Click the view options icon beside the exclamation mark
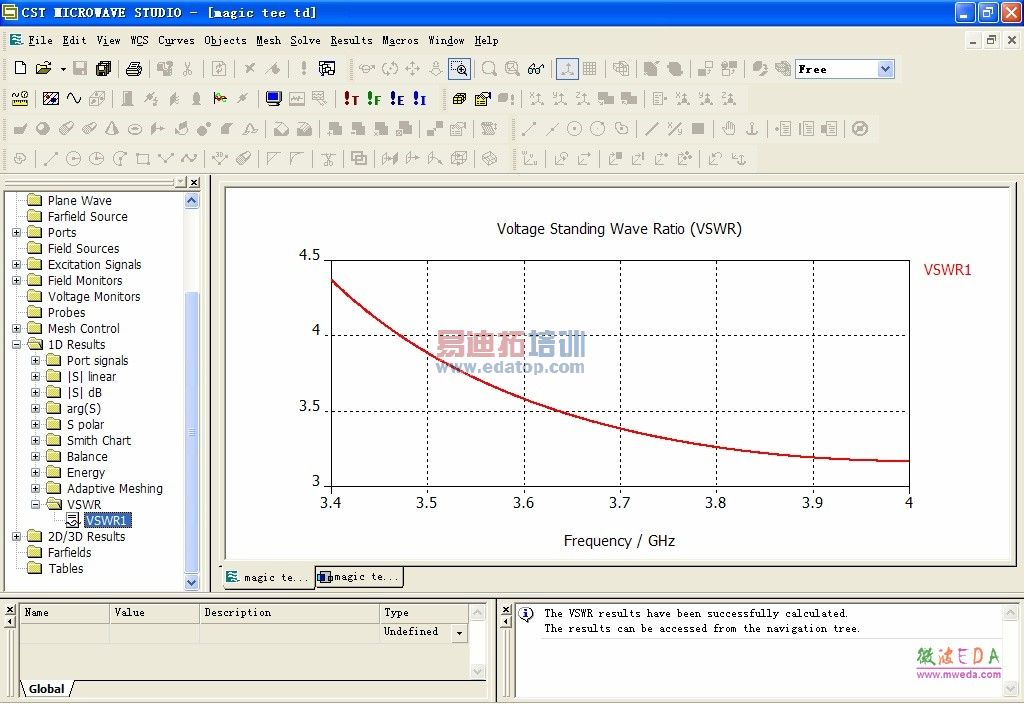 click(x=327, y=68)
